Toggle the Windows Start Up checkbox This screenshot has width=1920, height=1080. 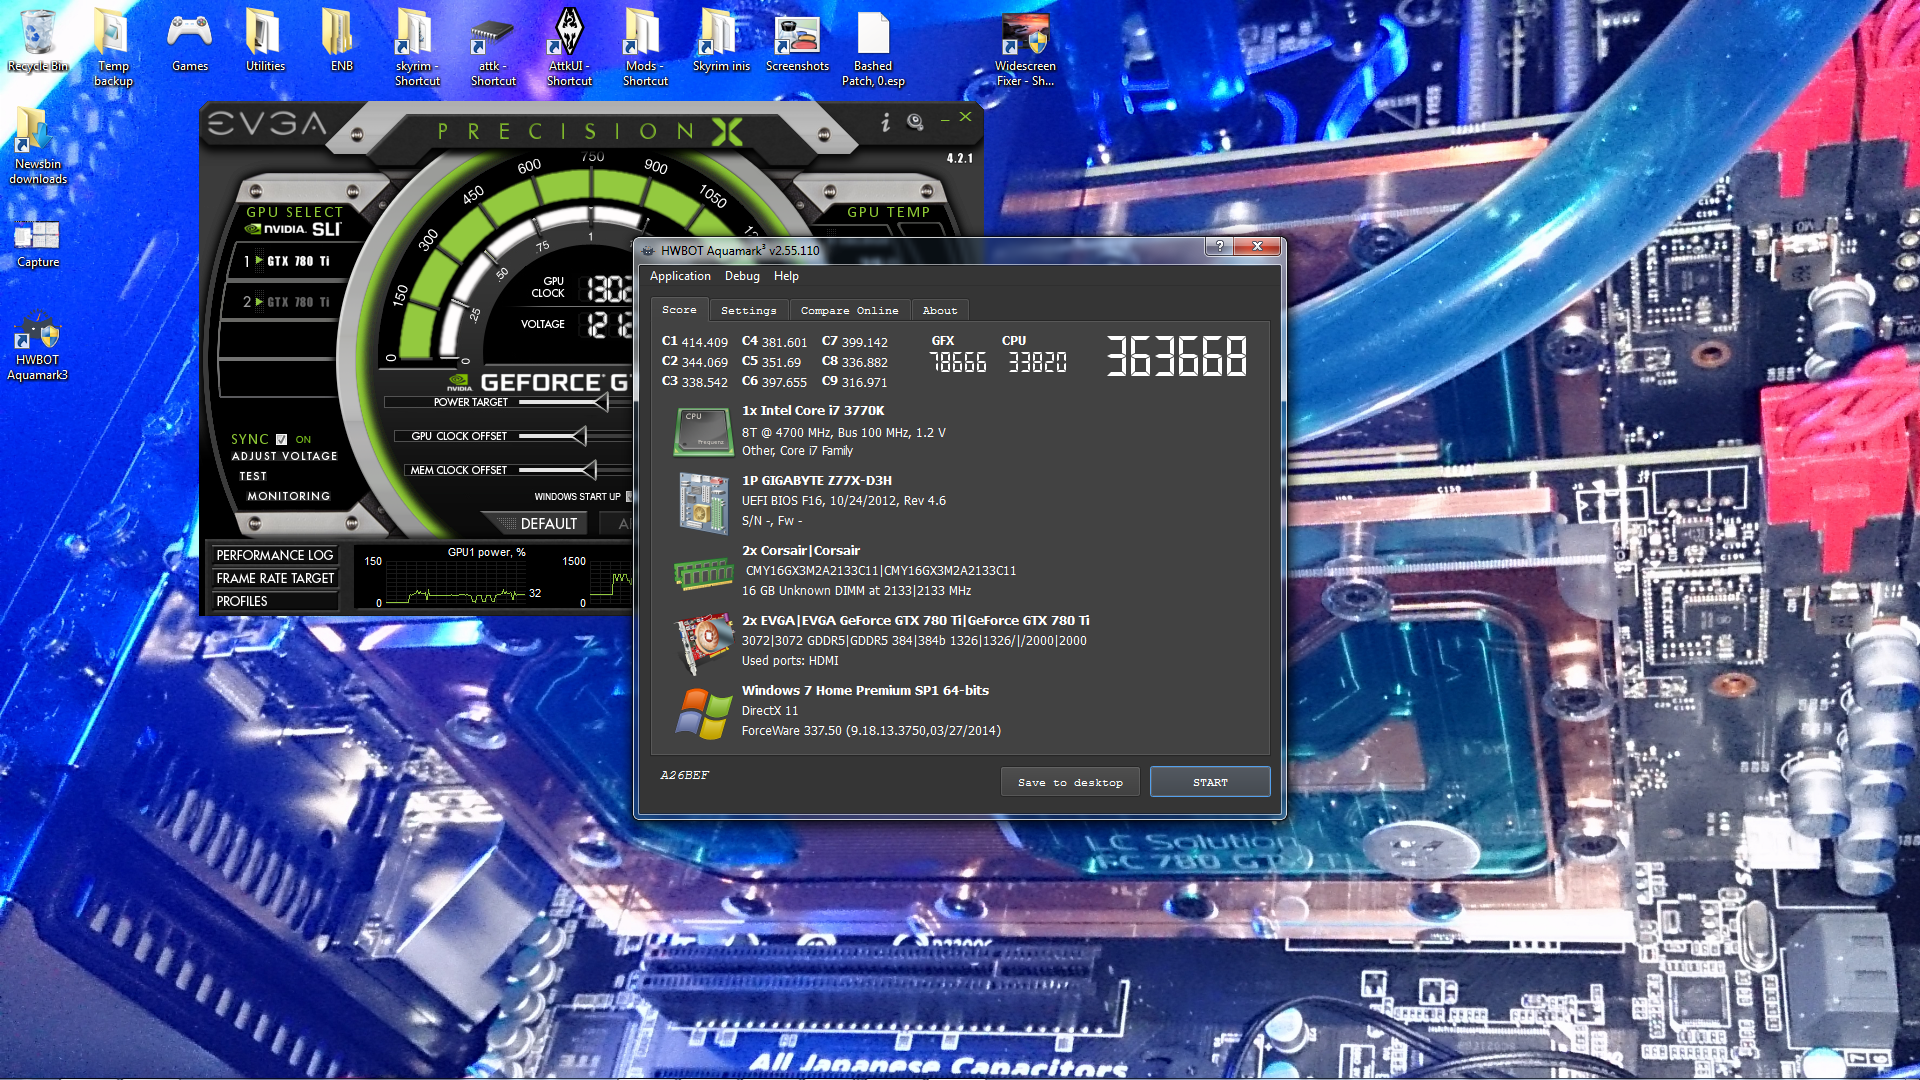(x=629, y=496)
